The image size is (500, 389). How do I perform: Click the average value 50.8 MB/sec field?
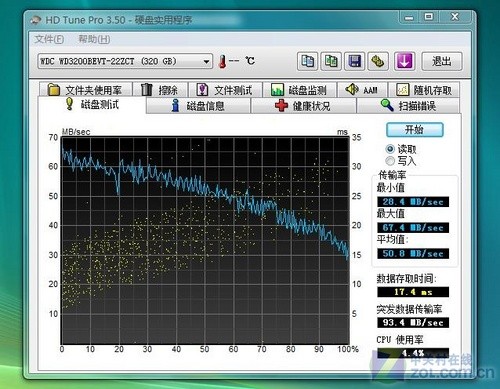point(413,254)
